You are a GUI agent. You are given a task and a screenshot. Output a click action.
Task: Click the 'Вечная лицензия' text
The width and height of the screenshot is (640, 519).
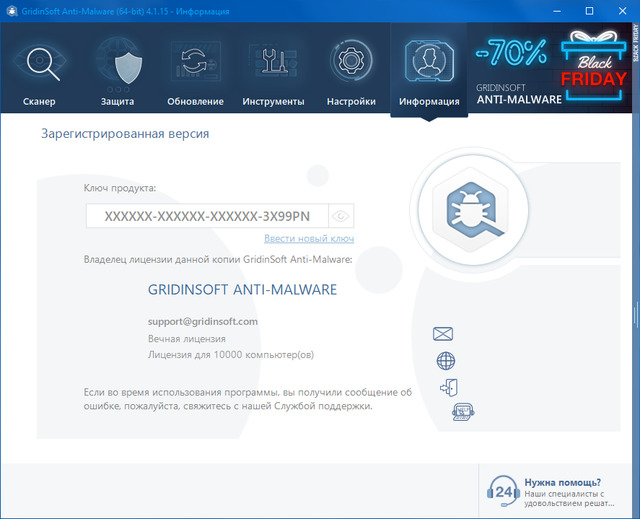click(x=187, y=339)
